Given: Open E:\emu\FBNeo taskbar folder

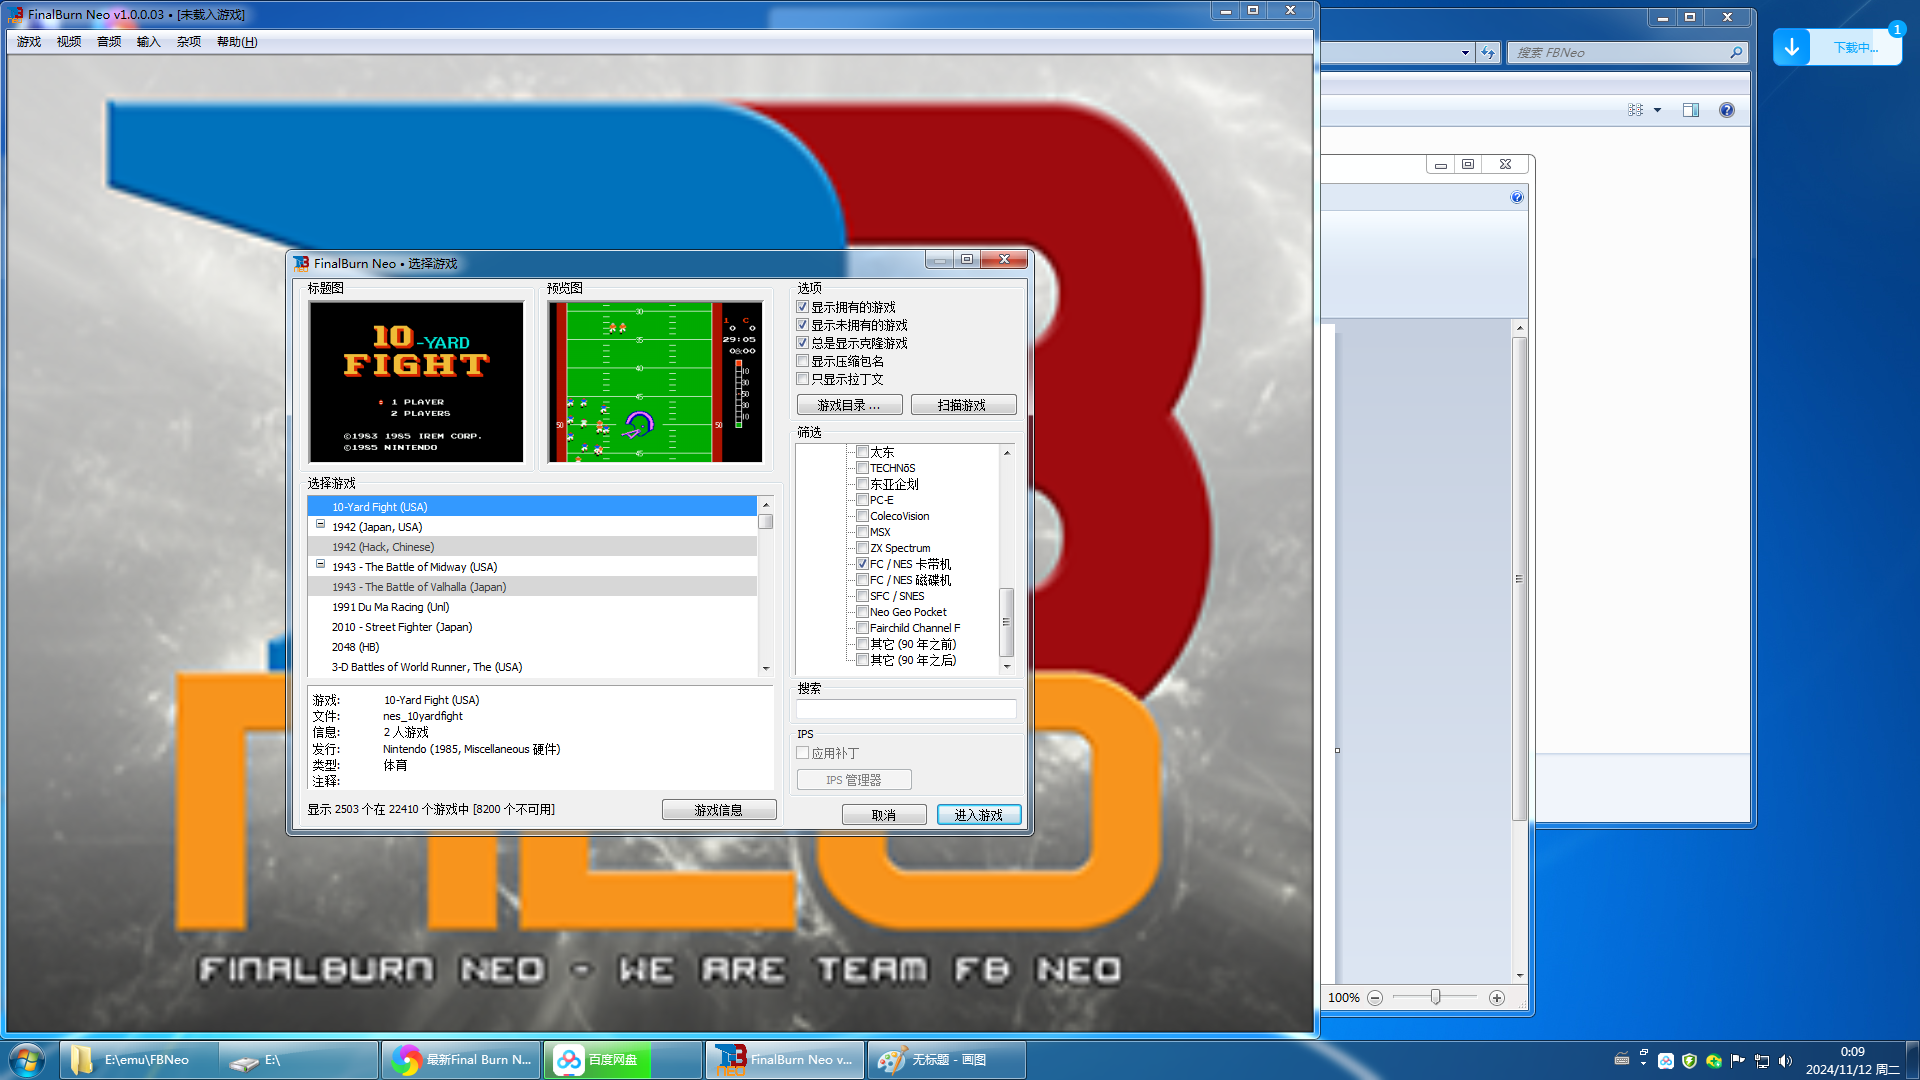Looking at the screenshot, I should point(140,1060).
